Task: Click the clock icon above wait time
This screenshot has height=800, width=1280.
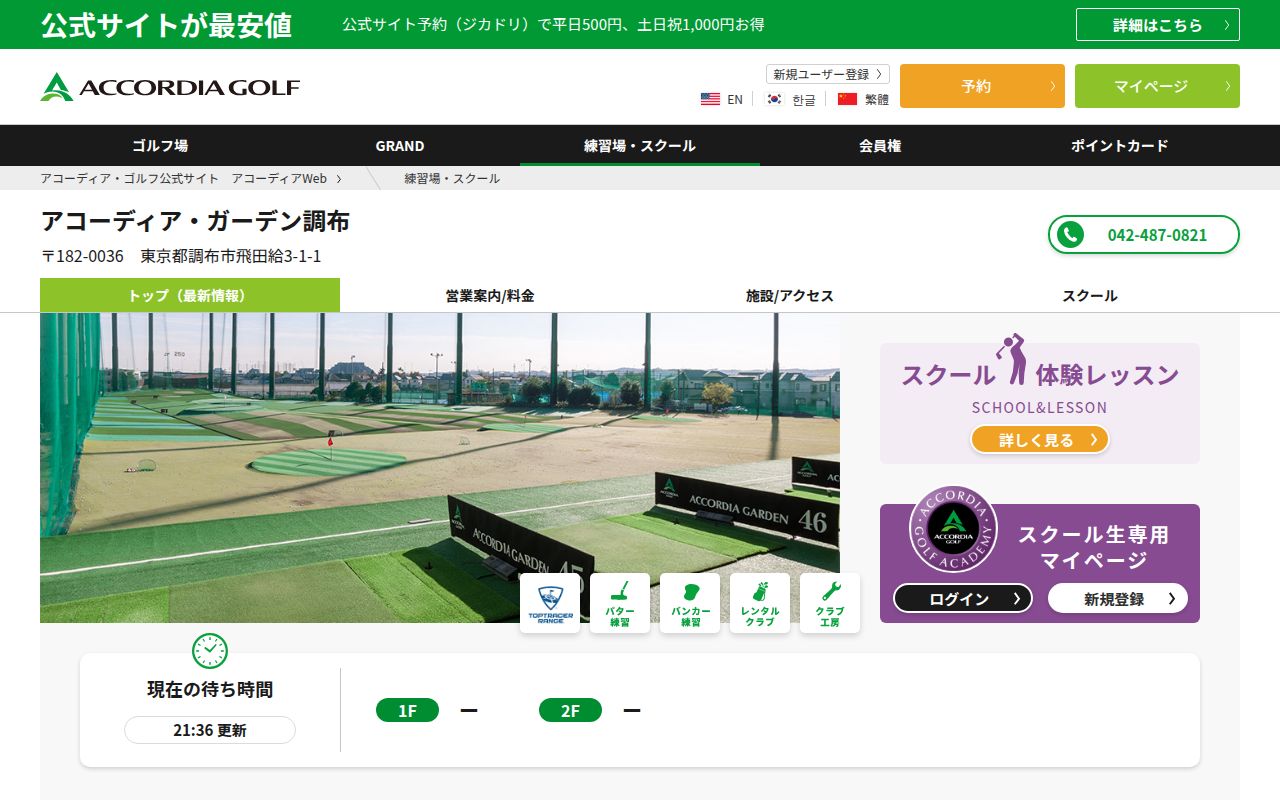Action: coord(210,651)
